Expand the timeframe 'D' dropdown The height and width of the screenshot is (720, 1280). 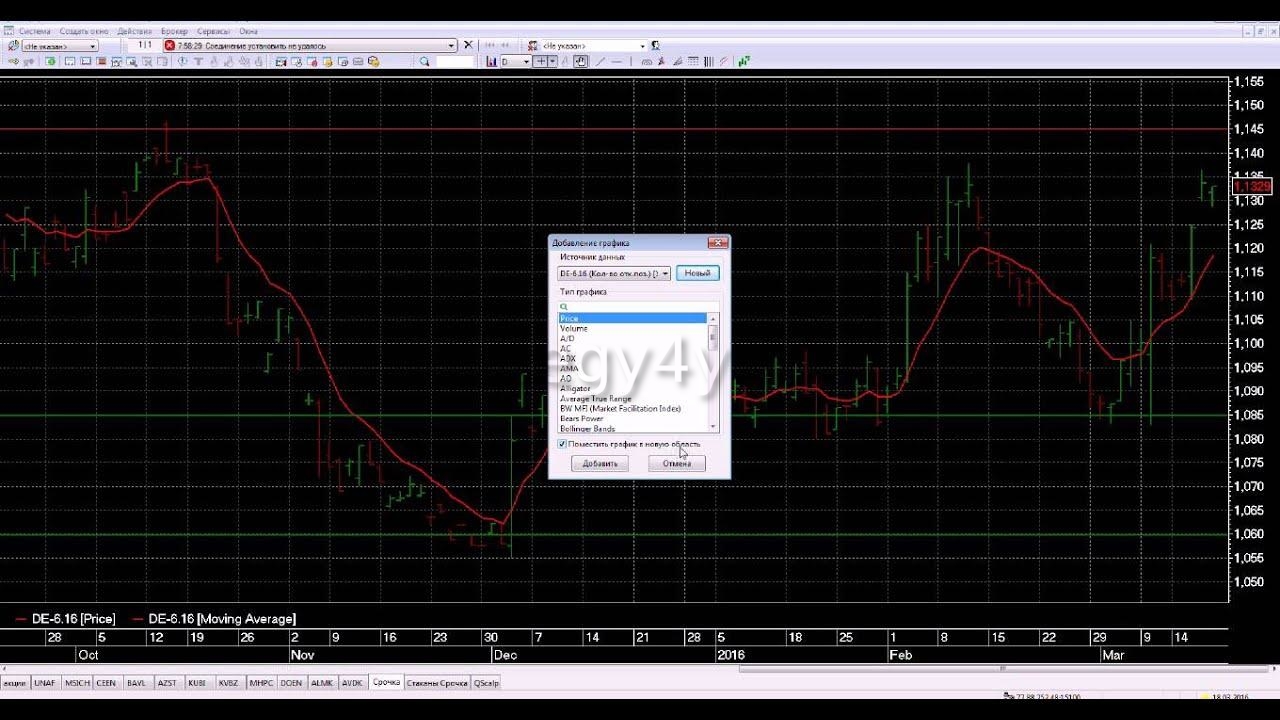(x=526, y=62)
